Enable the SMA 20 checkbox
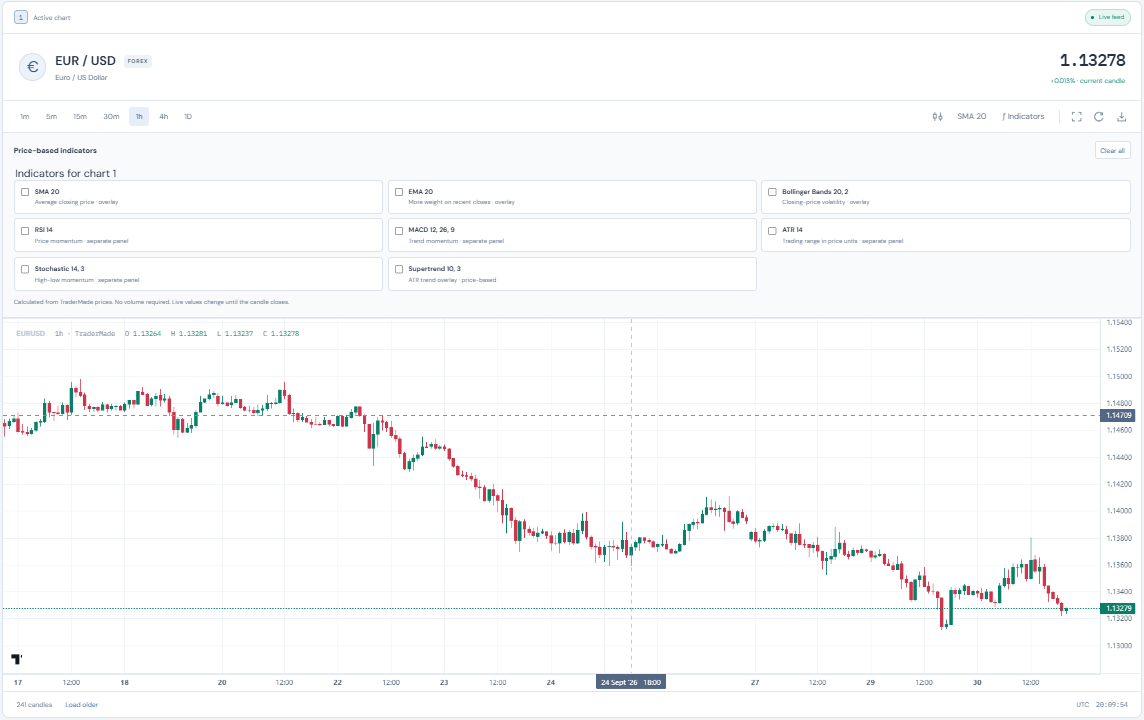 (25, 192)
